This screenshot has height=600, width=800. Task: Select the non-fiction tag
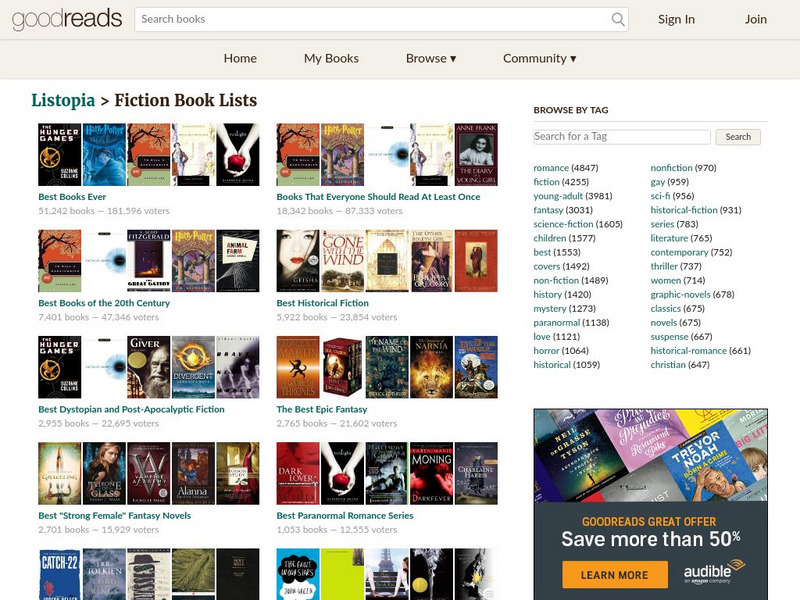[x=556, y=281]
